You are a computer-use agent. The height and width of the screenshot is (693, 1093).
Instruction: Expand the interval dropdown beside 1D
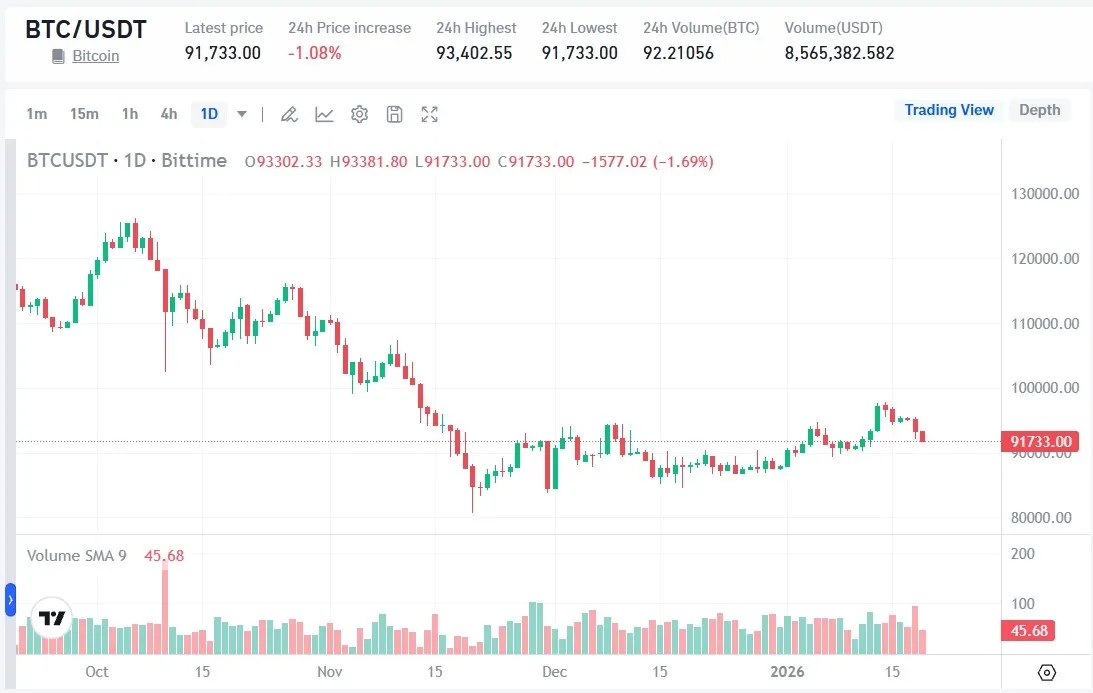coord(240,114)
